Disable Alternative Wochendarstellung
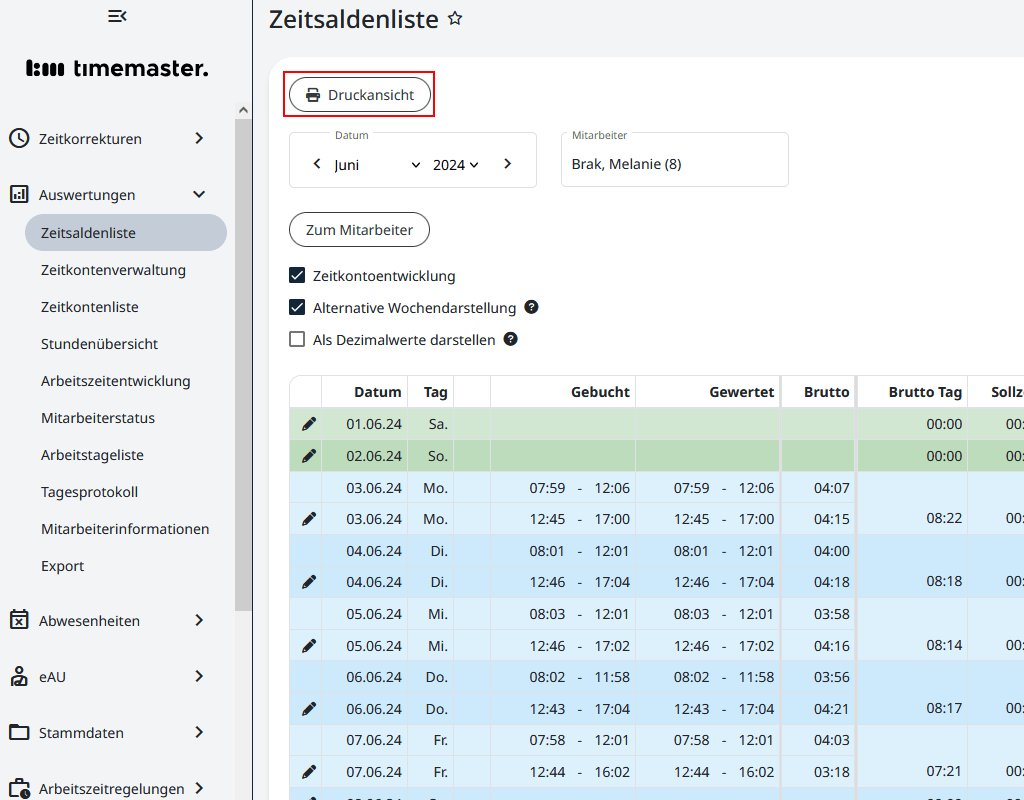Viewport: 1024px width, 800px height. pos(297,307)
